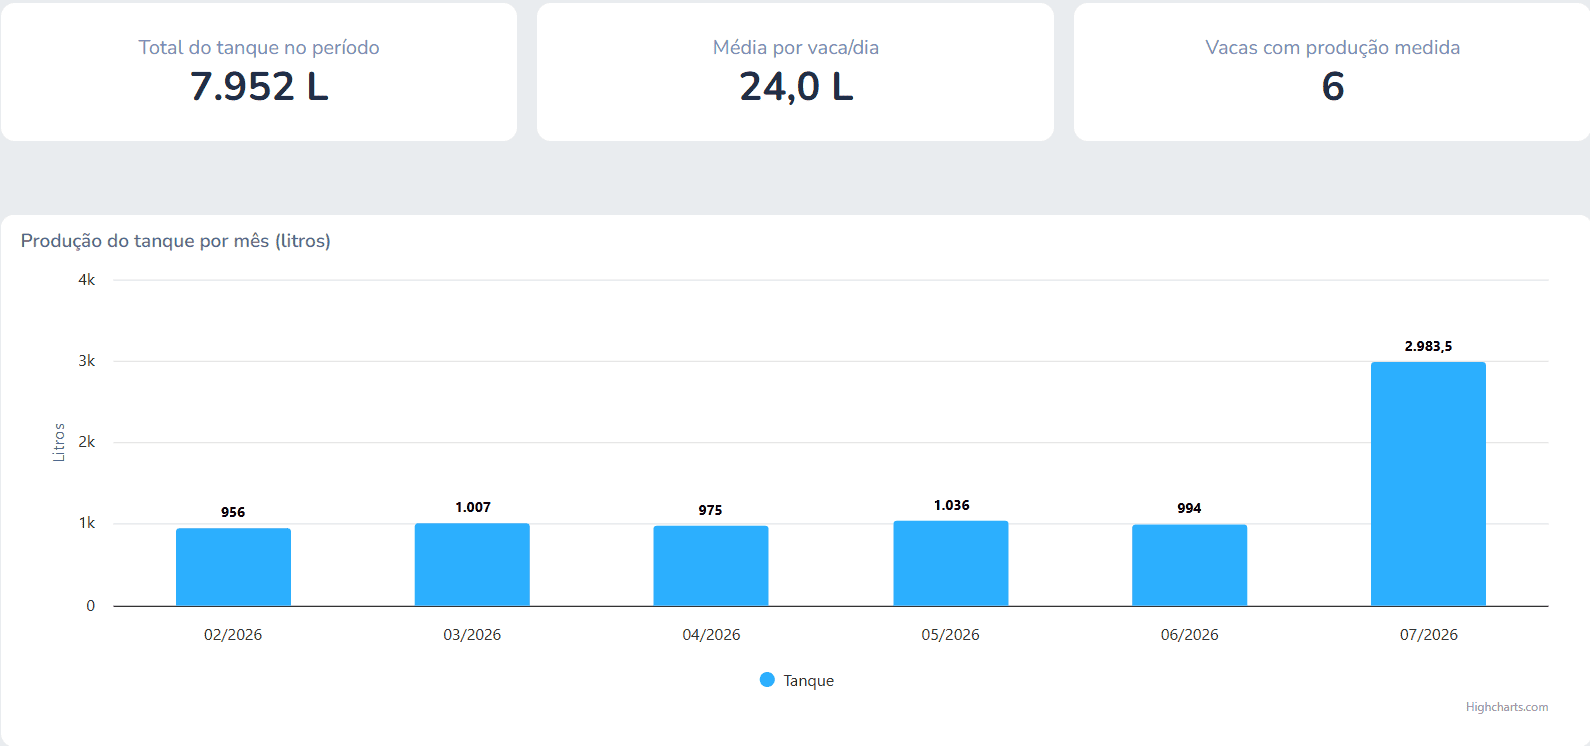Click the 975 data label

[x=710, y=510]
